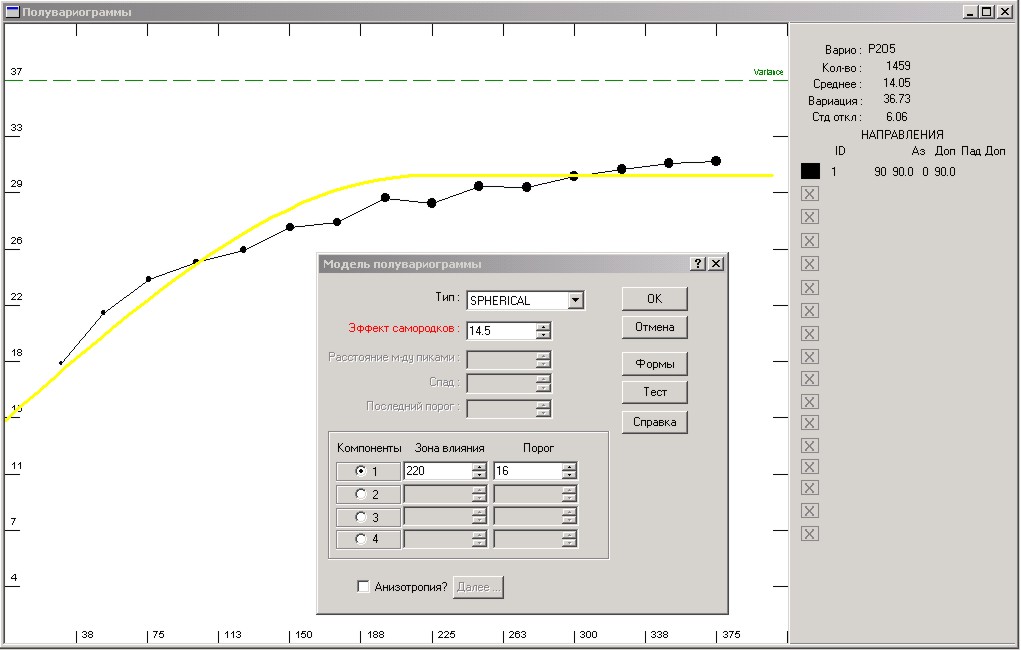
Task: Click the green "Variance" label on the chart
Action: pyautogui.click(x=768, y=72)
